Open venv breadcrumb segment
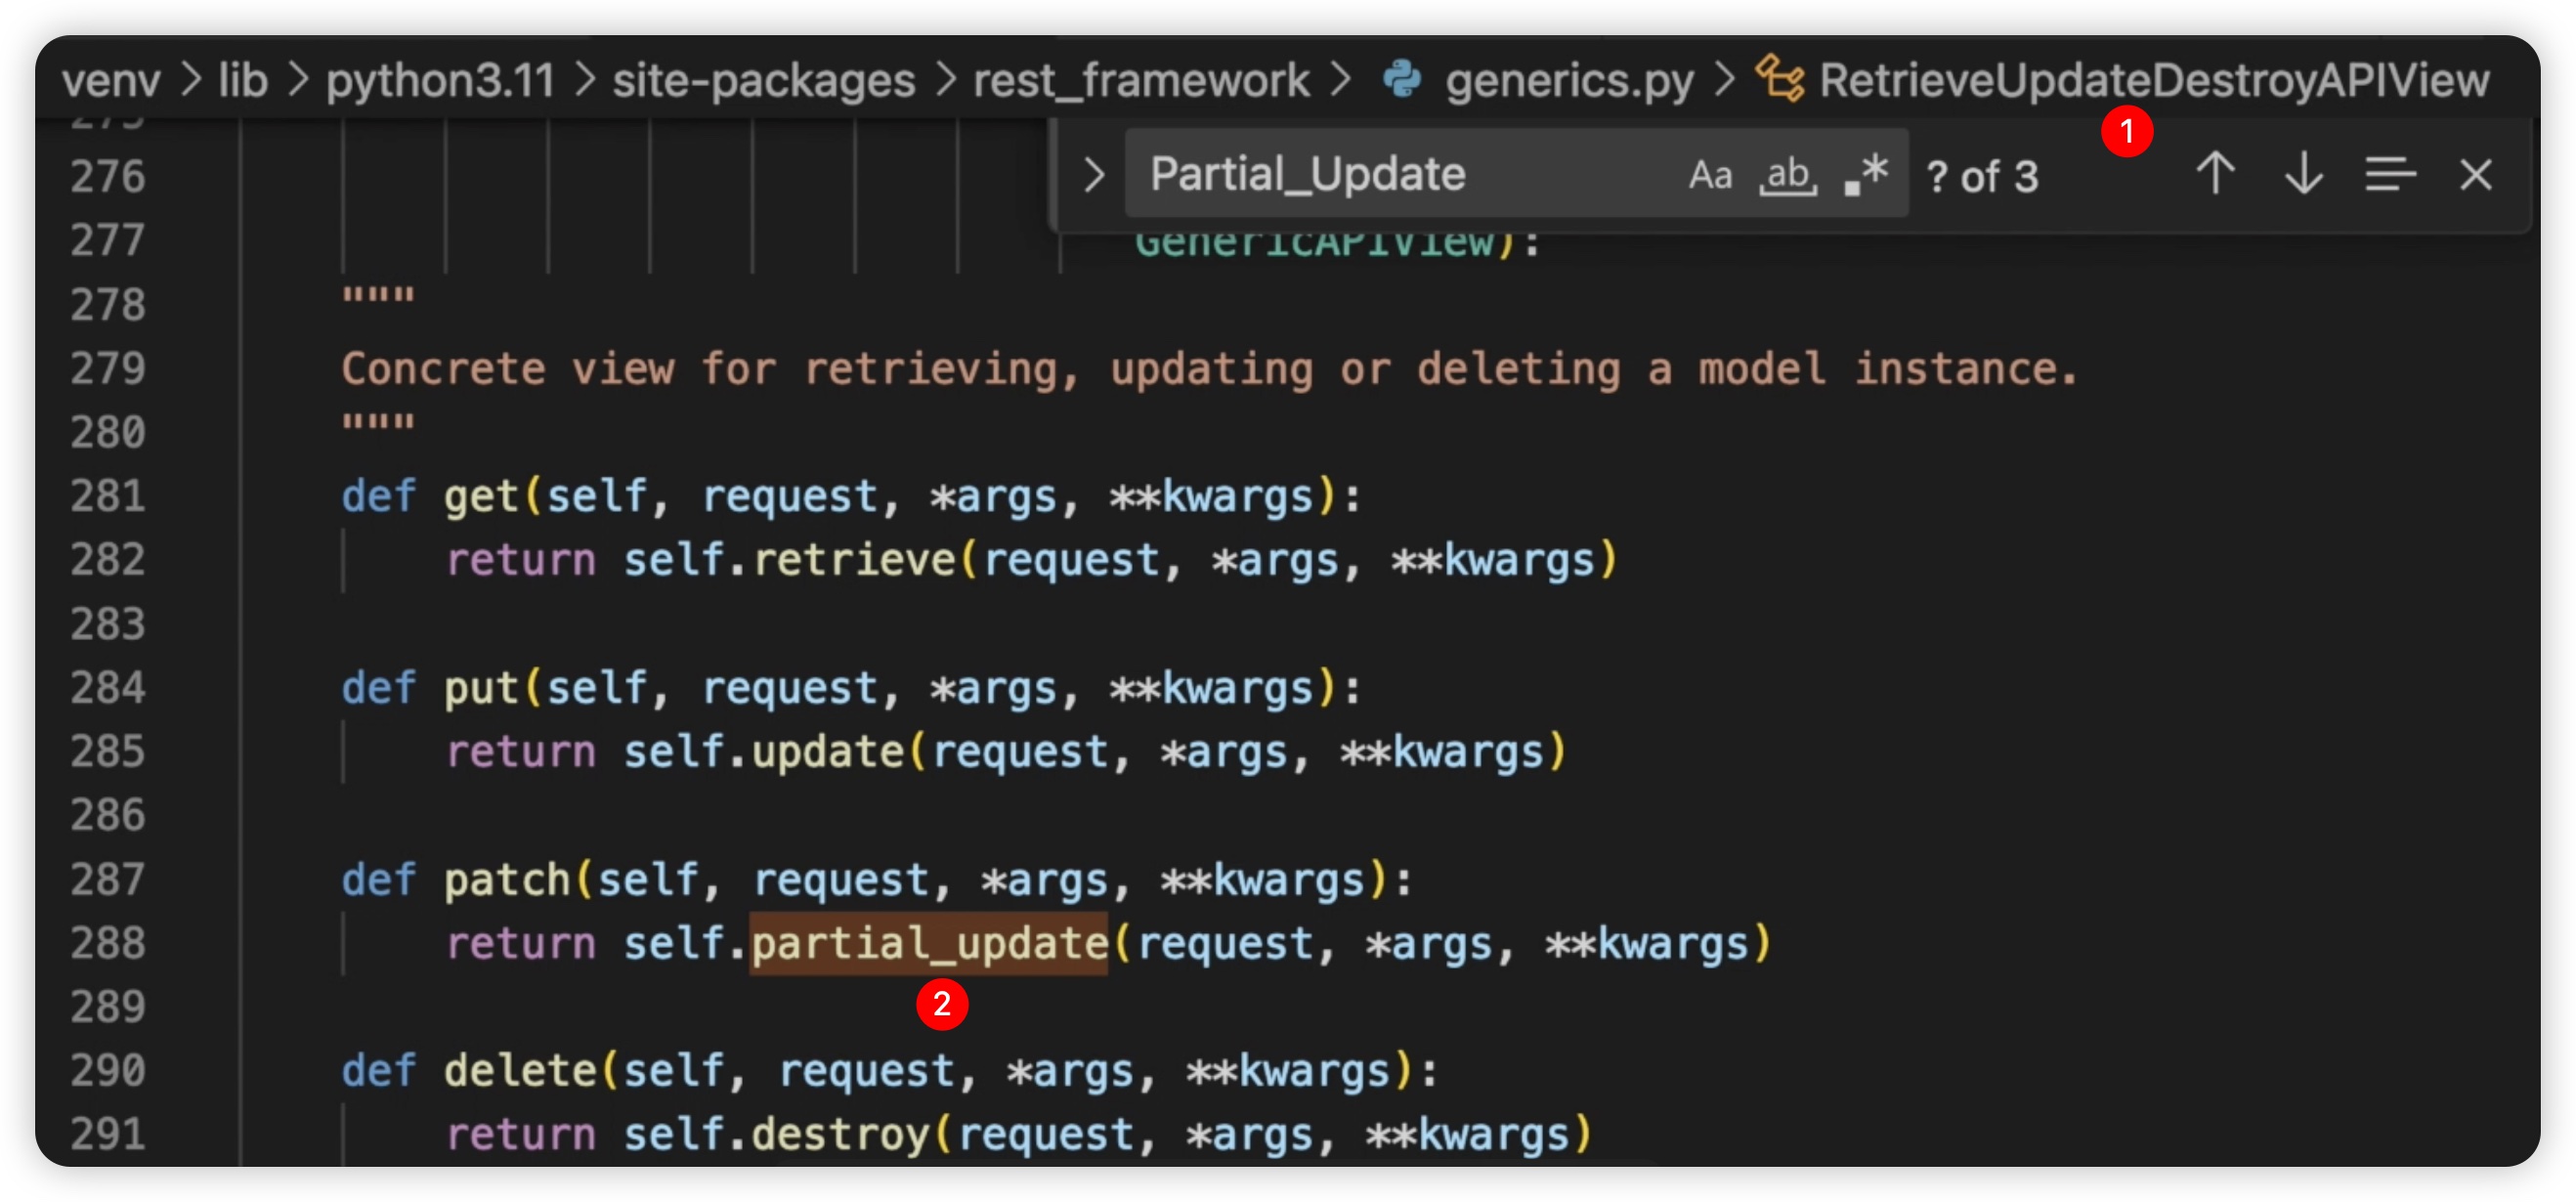The image size is (2576, 1202). [111, 80]
